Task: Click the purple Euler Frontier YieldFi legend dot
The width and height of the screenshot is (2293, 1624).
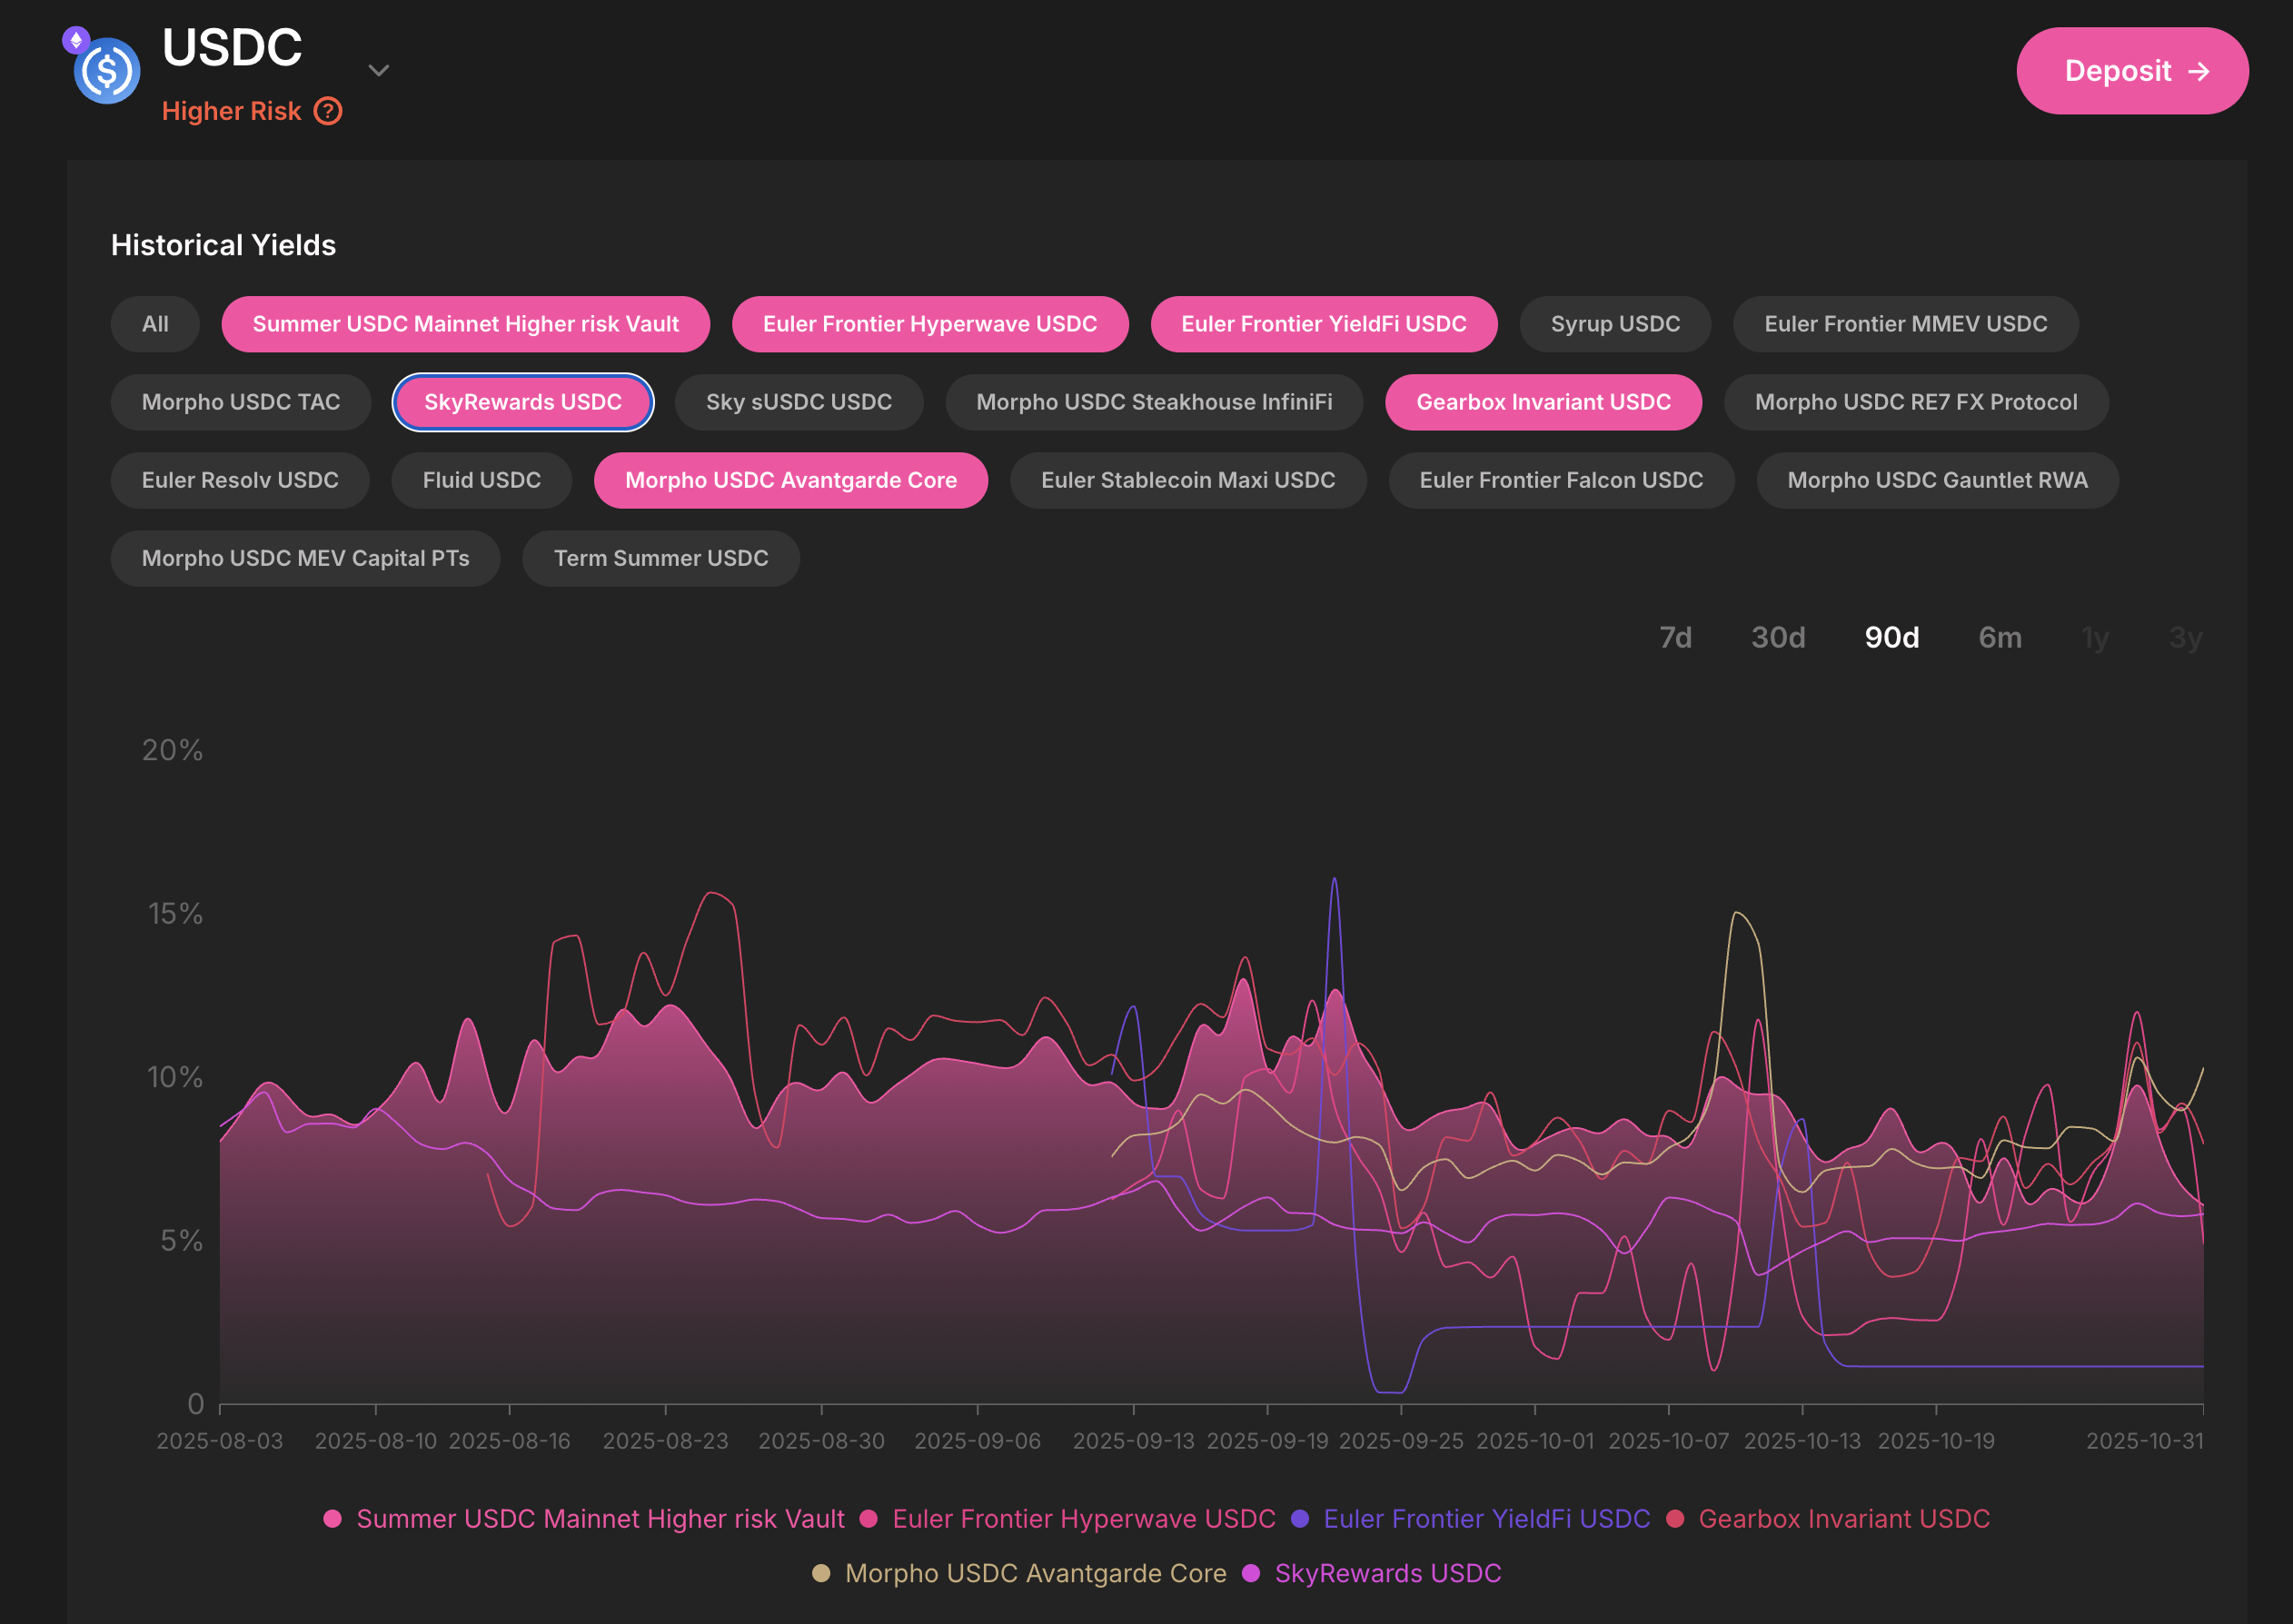Action: point(1299,1518)
